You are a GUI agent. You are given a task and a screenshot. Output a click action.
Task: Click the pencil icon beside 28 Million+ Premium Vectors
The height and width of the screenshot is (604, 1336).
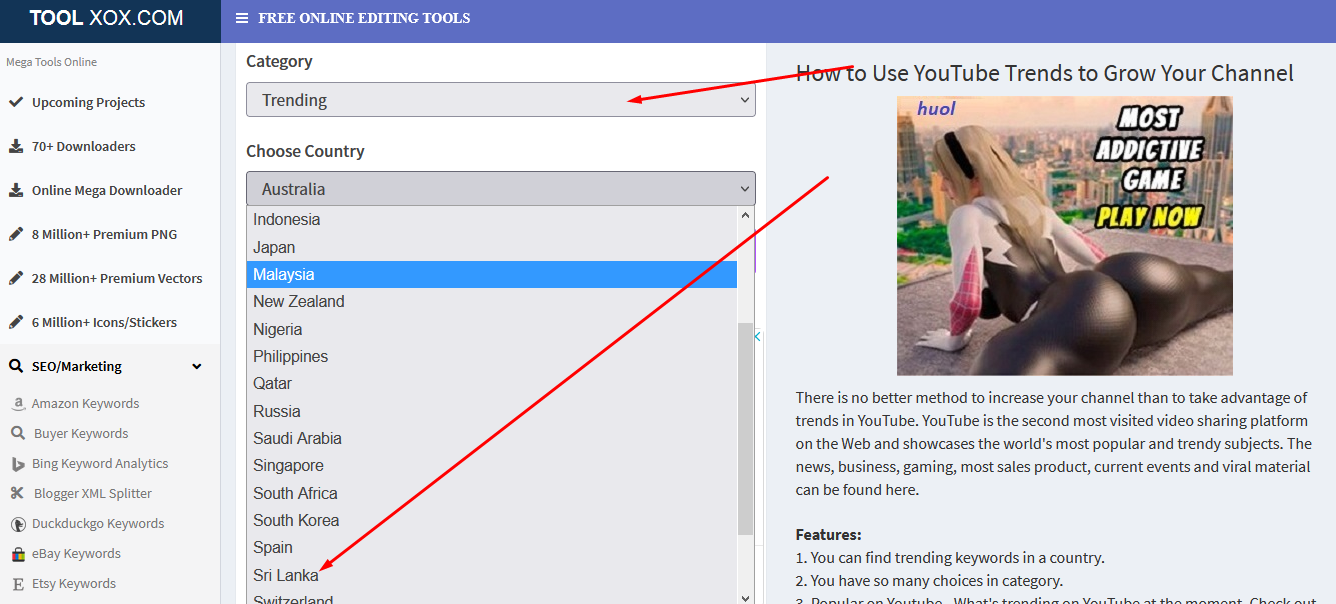click(x=16, y=278)
